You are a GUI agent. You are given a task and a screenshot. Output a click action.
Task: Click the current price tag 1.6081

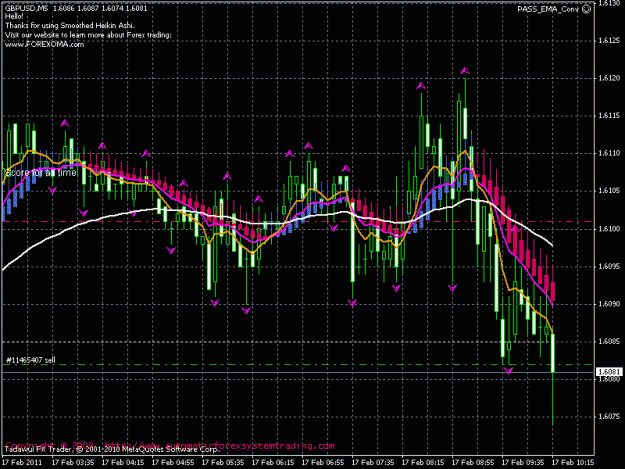click(609, 372)
